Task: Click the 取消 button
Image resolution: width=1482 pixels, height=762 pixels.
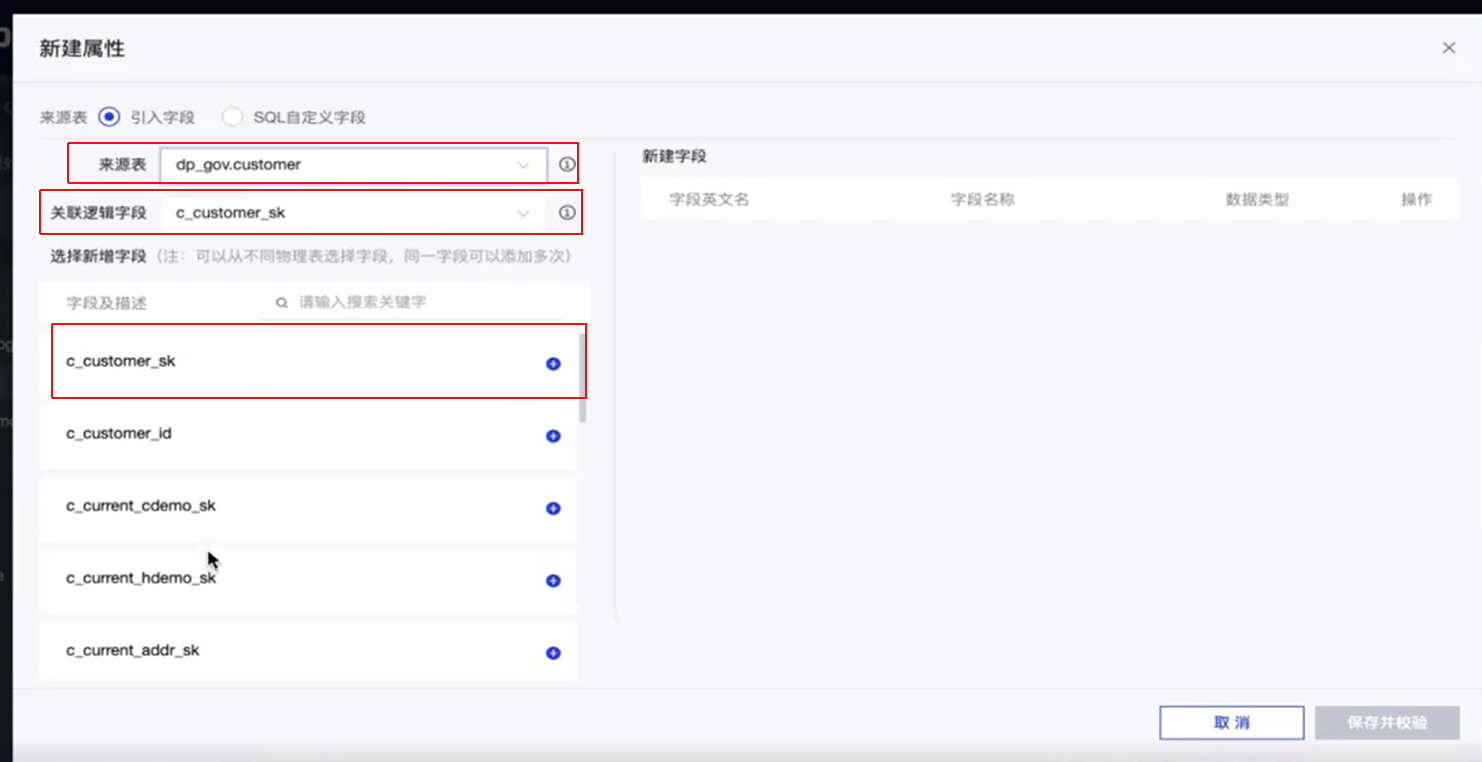Action: coord(1231,722)
